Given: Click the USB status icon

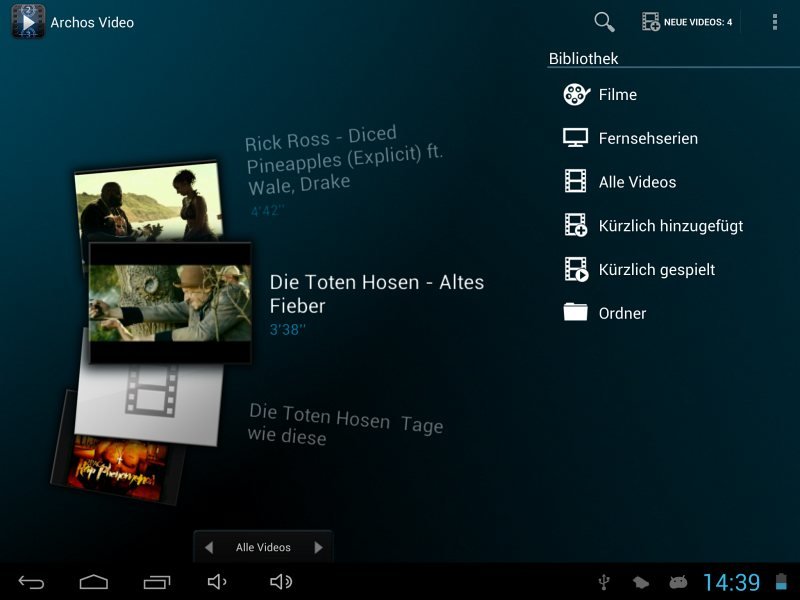Looking at the screenshot, I should tap(604, 582).
